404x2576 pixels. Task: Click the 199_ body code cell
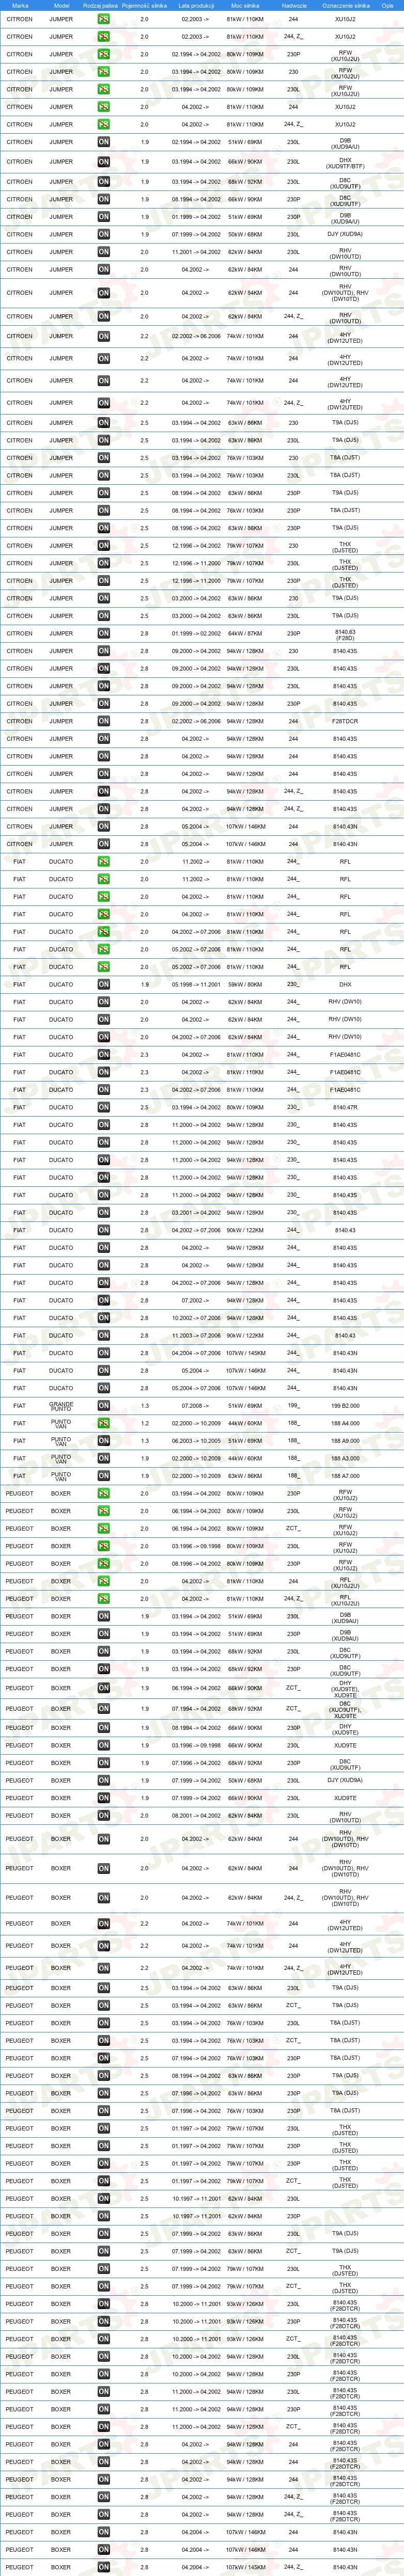tap(294, 1406)
